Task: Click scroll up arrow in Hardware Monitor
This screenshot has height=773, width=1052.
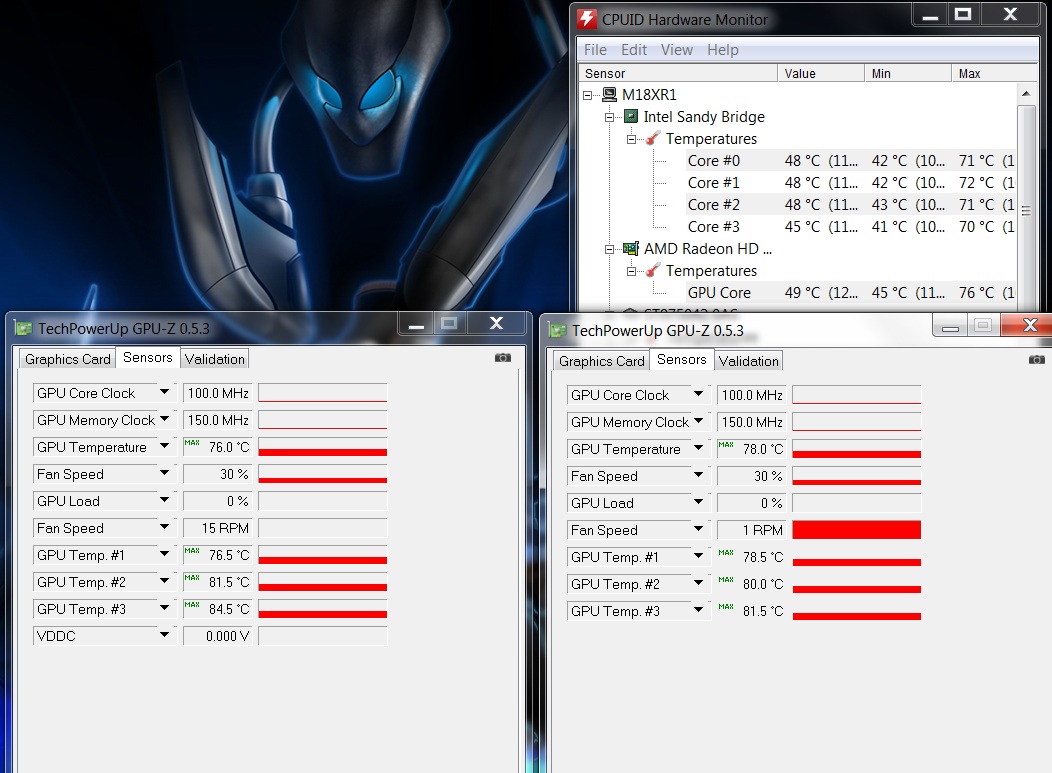Action: tap(1026, 94)
